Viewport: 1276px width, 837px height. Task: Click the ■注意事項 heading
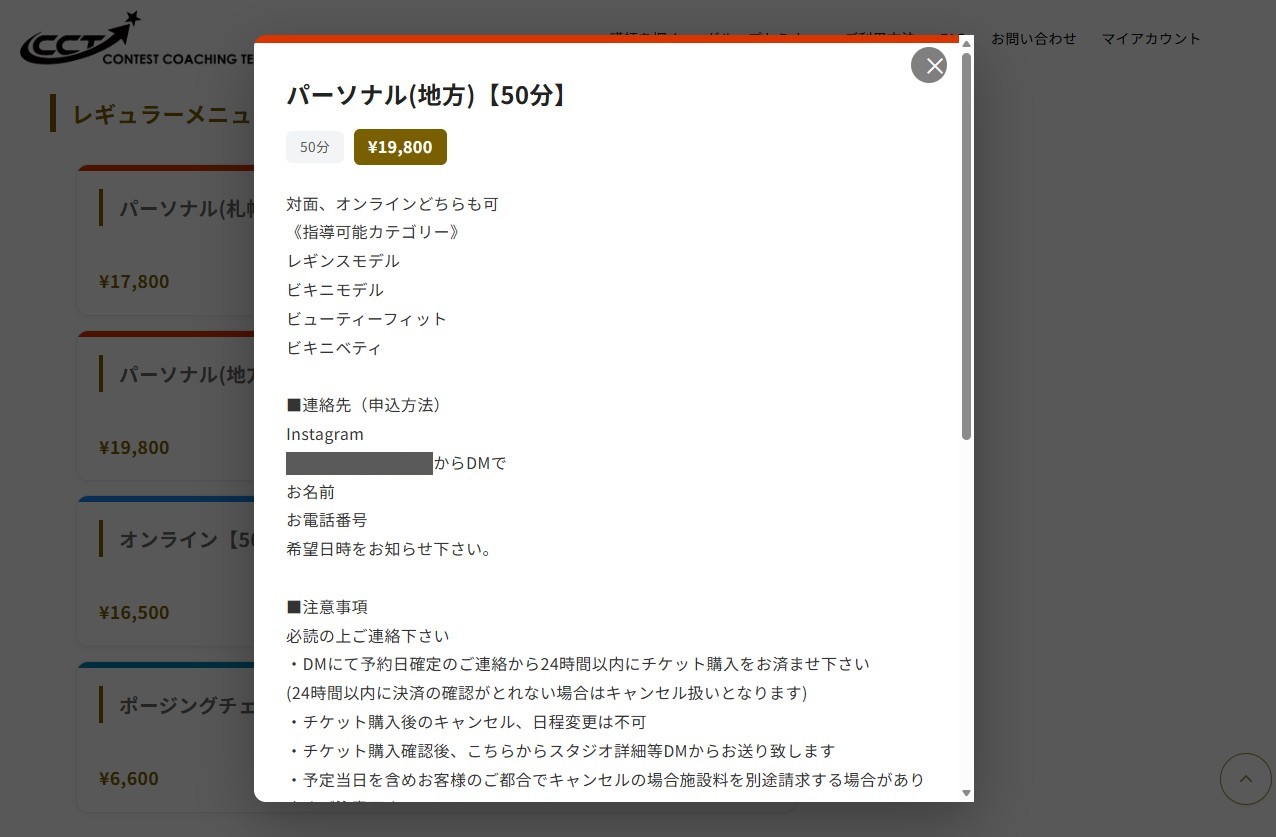pyautogui.click(x=327, y=607)
